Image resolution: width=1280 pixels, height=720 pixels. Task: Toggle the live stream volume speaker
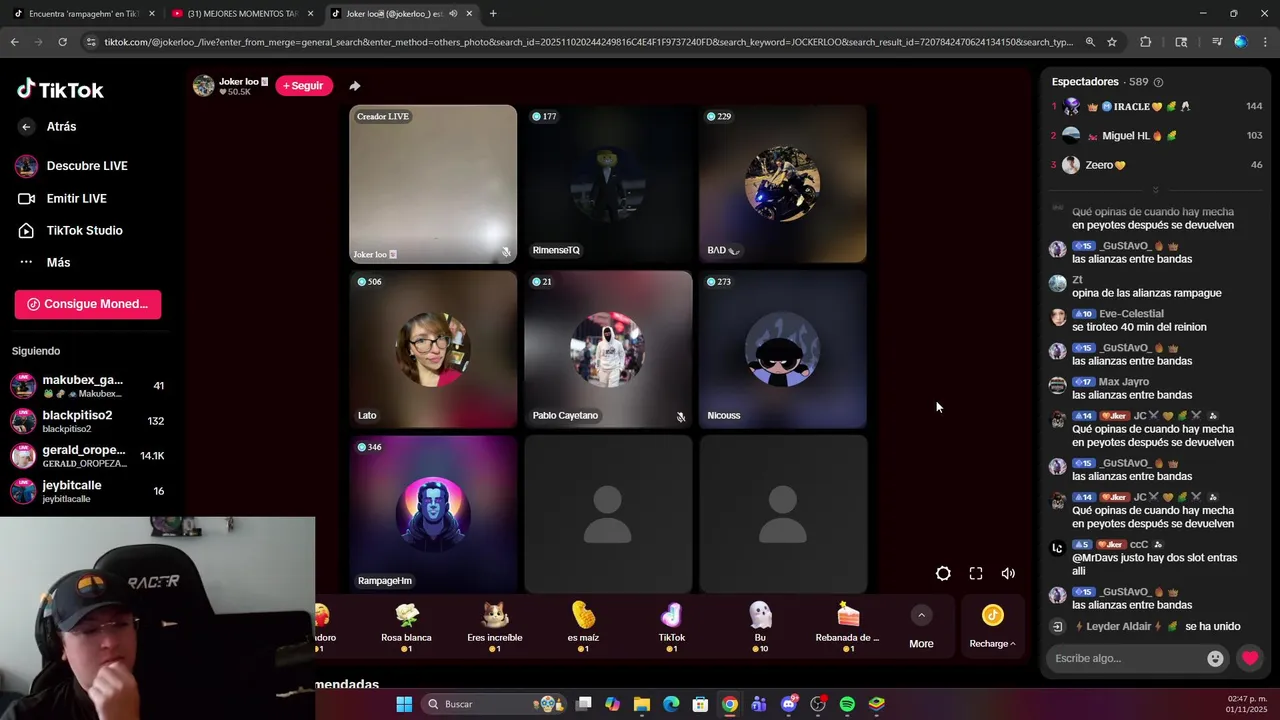point(1008,573)
